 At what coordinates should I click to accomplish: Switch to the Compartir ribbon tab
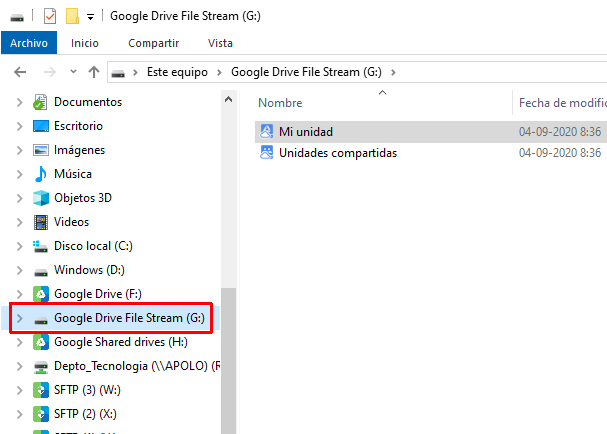[x=154, y=43]
